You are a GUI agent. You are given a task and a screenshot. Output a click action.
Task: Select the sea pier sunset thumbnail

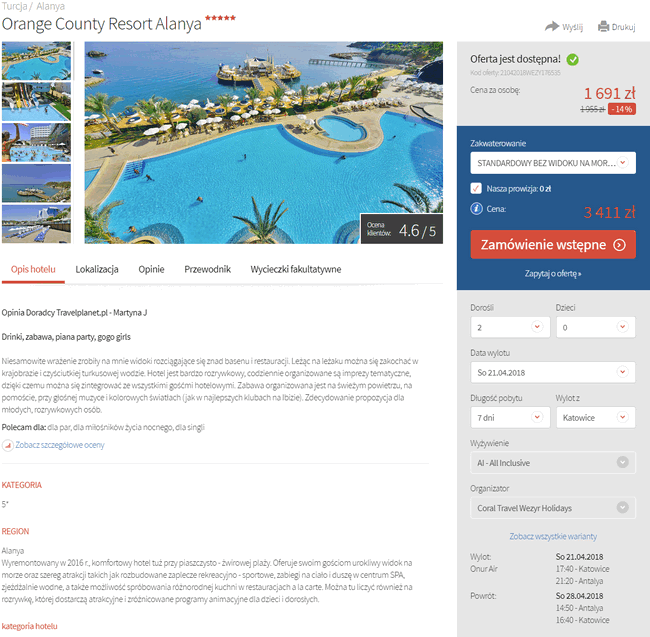pos(36,183)
